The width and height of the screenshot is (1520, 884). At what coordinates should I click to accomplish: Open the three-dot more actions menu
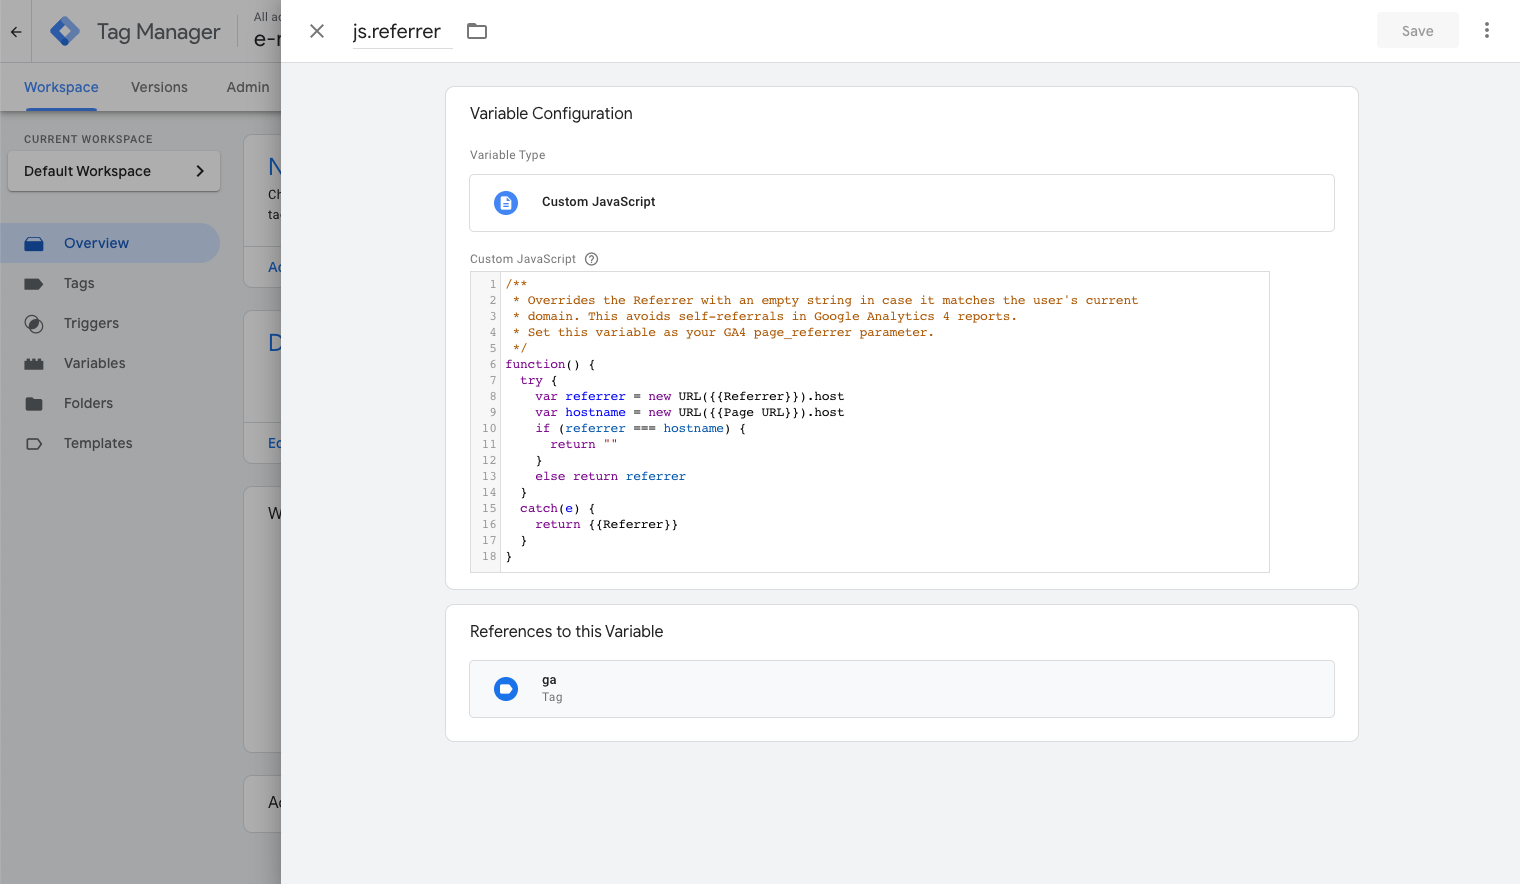pyautogui.click(x=1486, y=31)
